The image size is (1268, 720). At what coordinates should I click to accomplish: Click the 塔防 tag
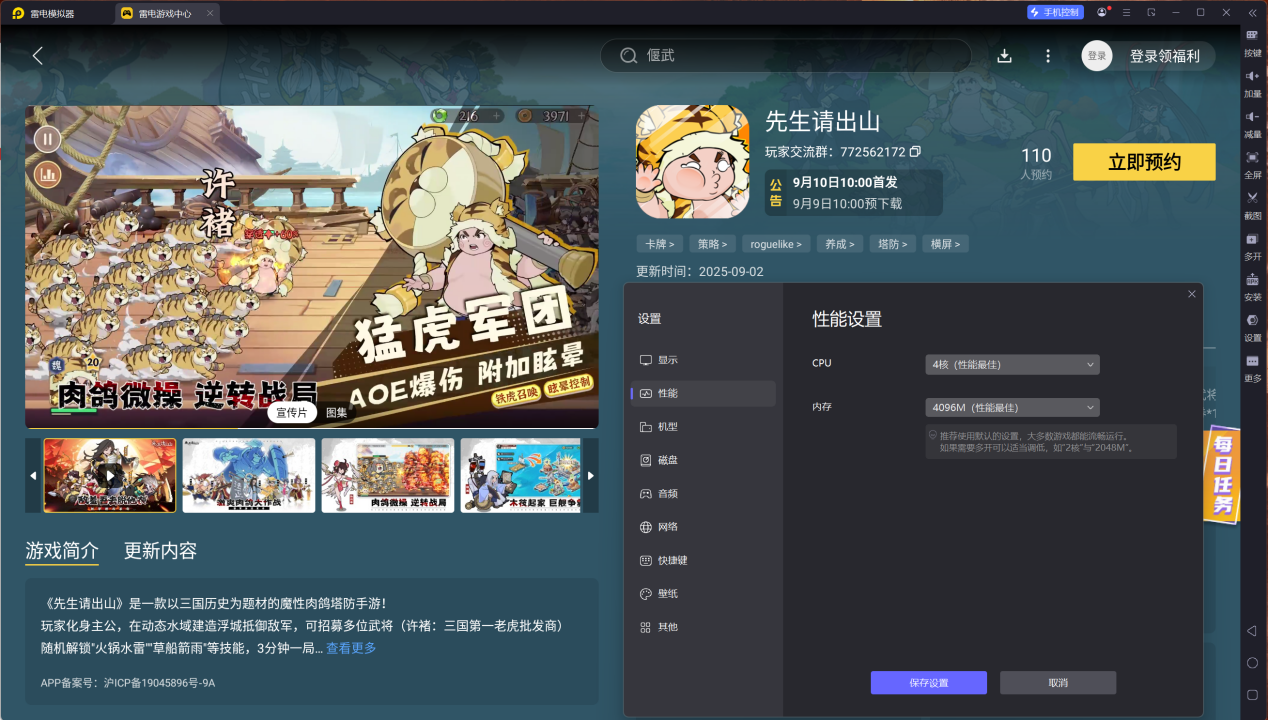point(891,244)
